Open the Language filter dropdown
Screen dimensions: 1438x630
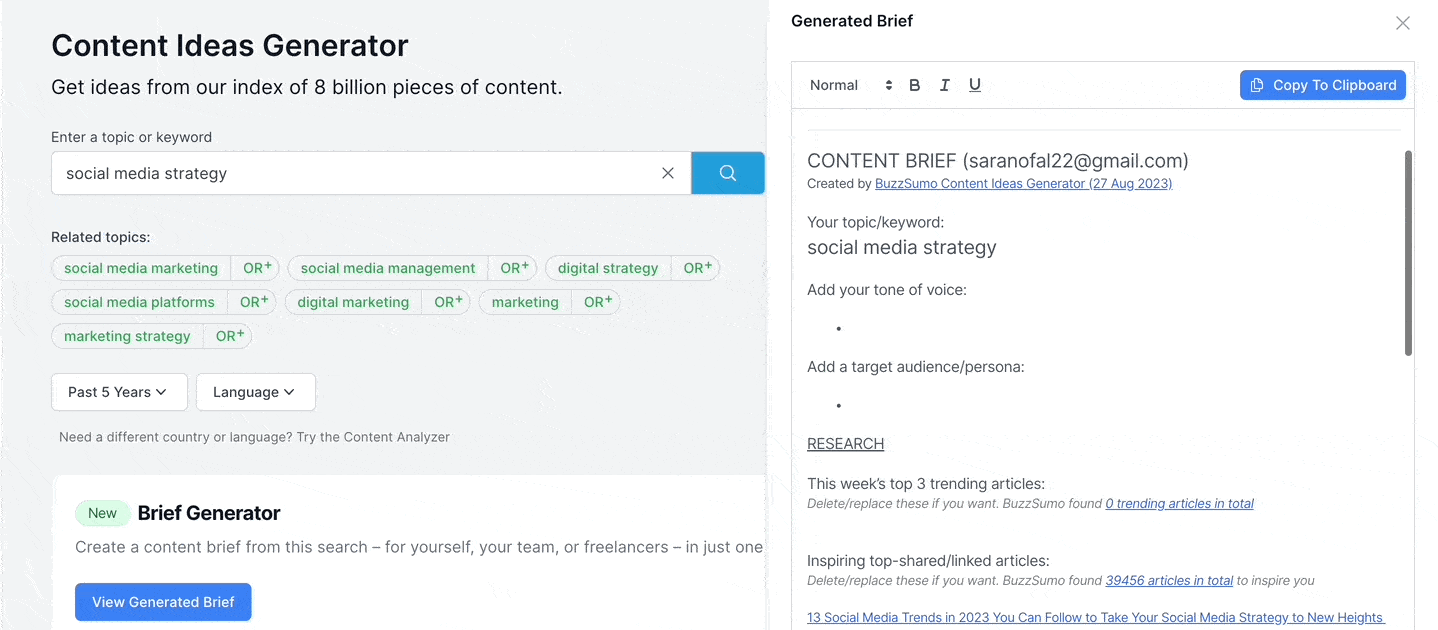click(255, 392)
